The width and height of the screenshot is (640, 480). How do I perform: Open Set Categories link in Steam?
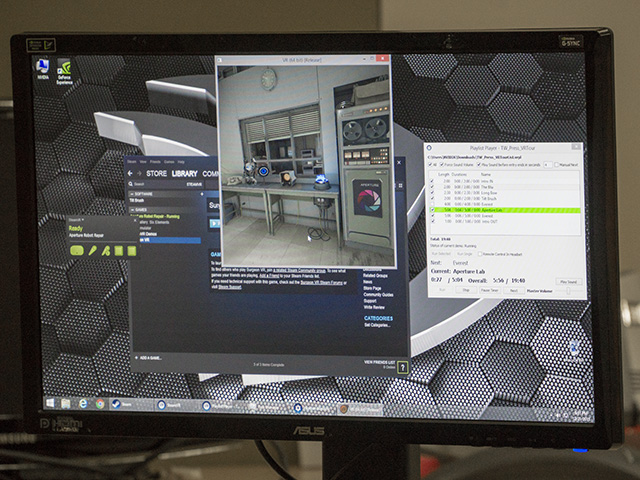(377, 325)
